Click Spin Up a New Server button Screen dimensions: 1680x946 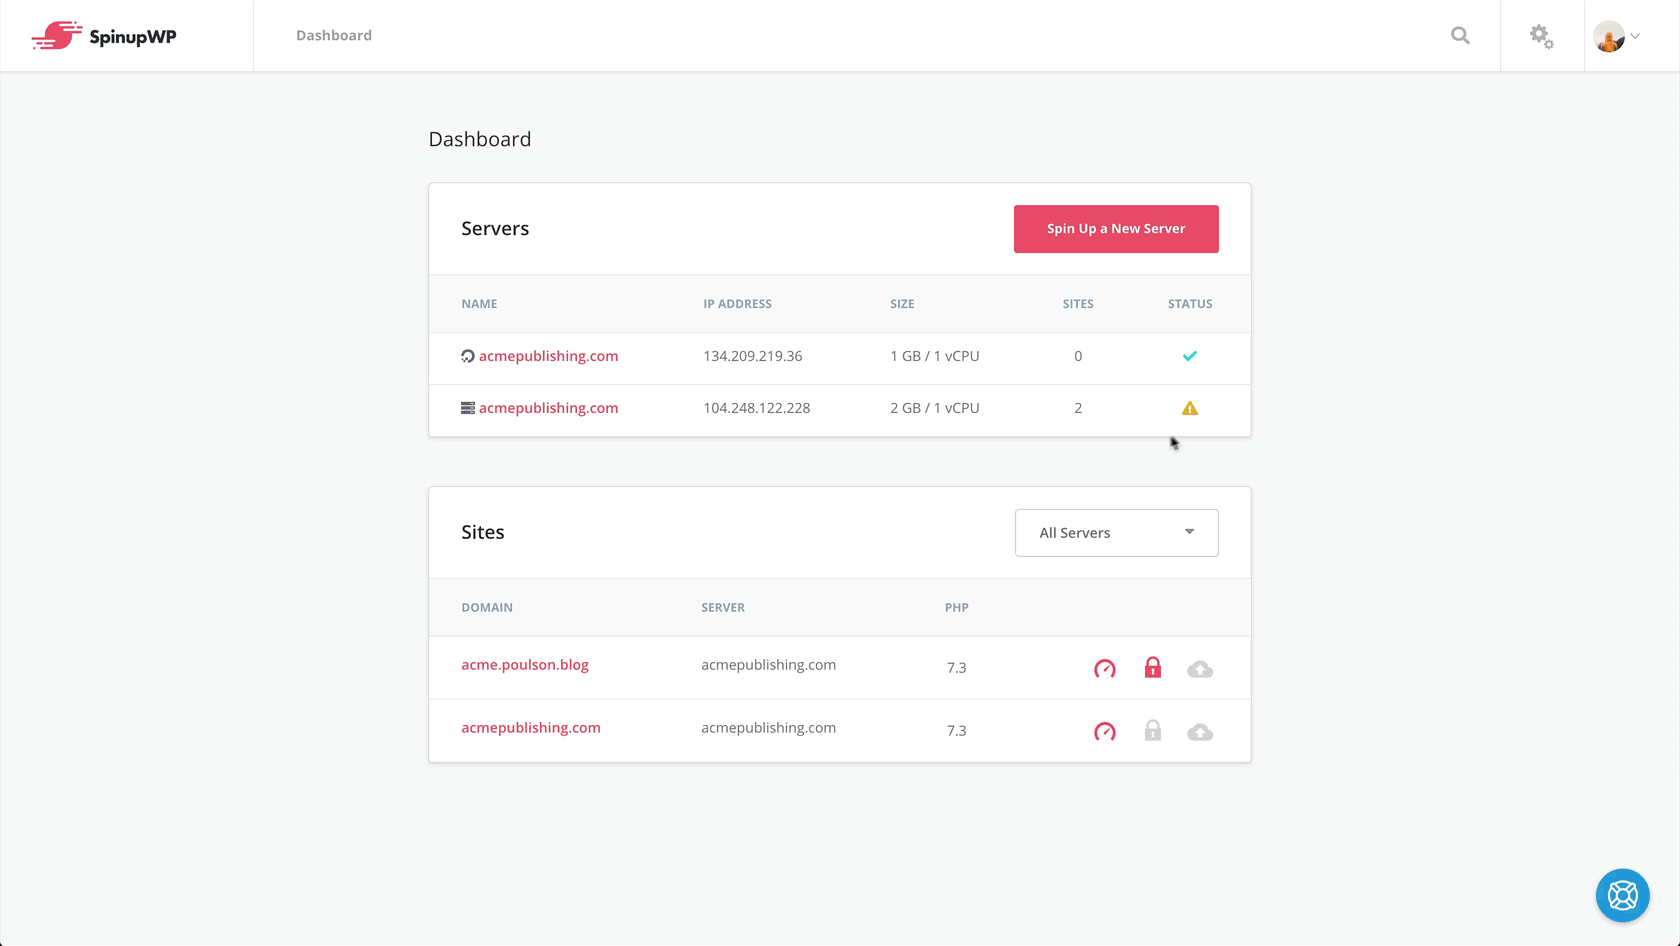click(1116, 229)
